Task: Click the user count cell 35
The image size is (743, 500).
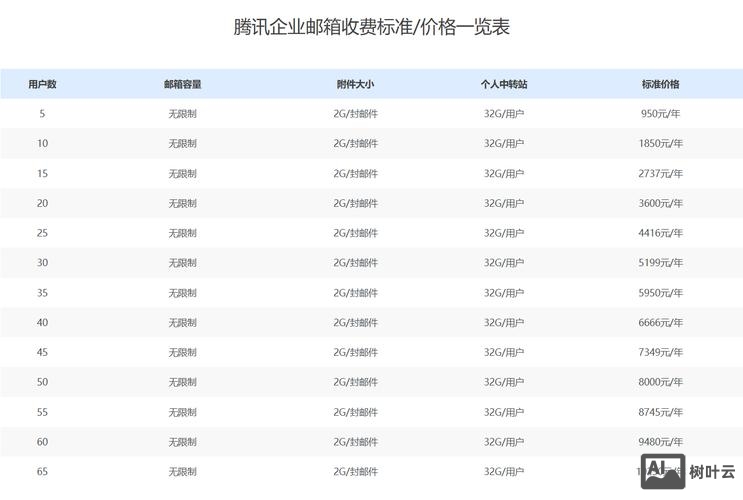Action: coord(42,293)
